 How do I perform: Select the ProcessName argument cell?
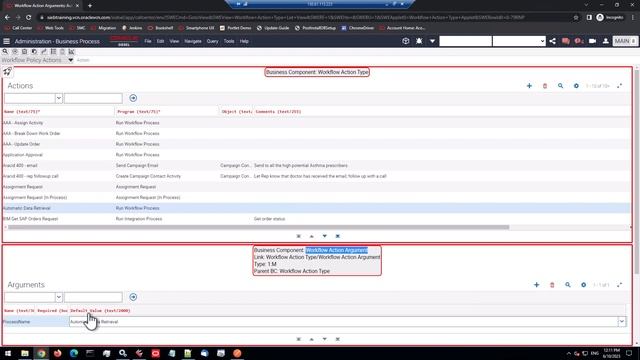click(36, 322)
